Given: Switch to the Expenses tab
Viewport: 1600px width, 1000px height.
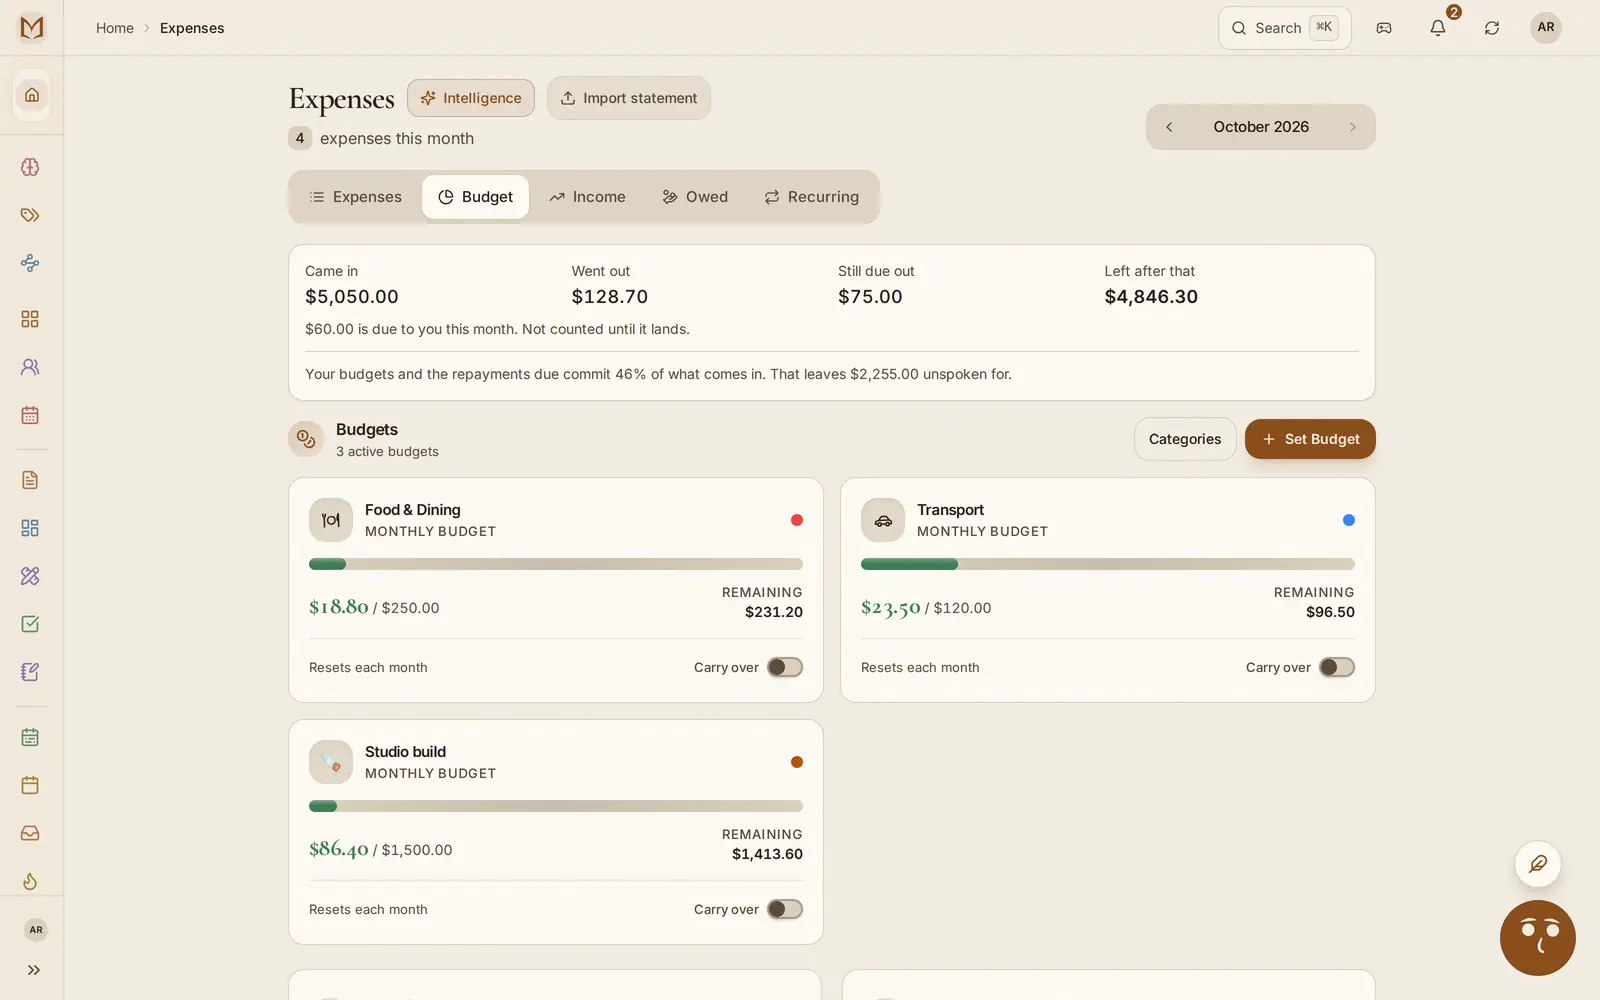Looking at the screenshot, I should click(x=356, y=197).
